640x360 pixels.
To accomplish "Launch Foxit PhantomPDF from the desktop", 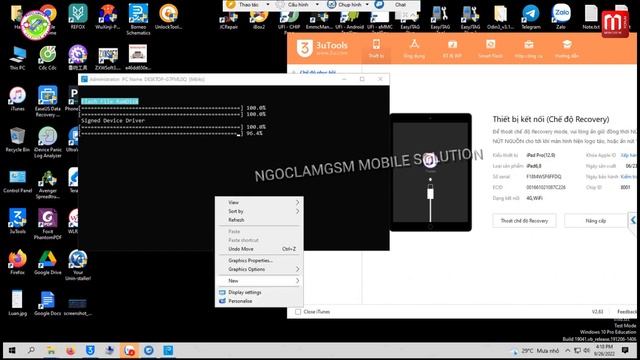I will click(x=47, y=224).
